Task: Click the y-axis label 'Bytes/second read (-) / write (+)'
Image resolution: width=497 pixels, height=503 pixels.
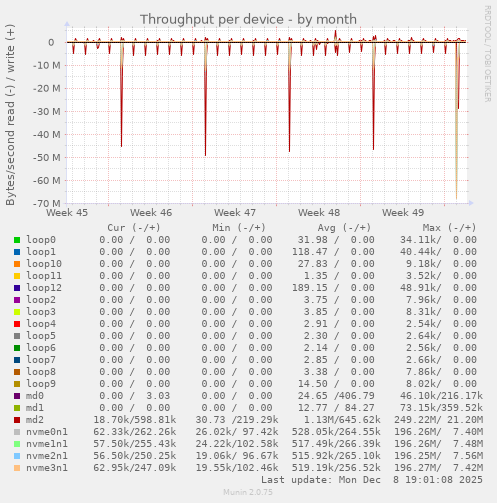Action: click(10, 115)
